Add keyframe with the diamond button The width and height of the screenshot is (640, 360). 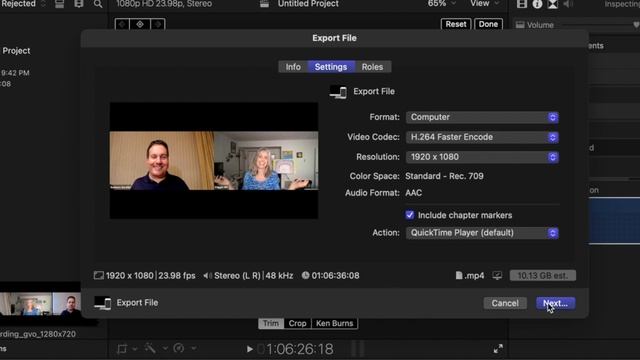coord(140,24)
